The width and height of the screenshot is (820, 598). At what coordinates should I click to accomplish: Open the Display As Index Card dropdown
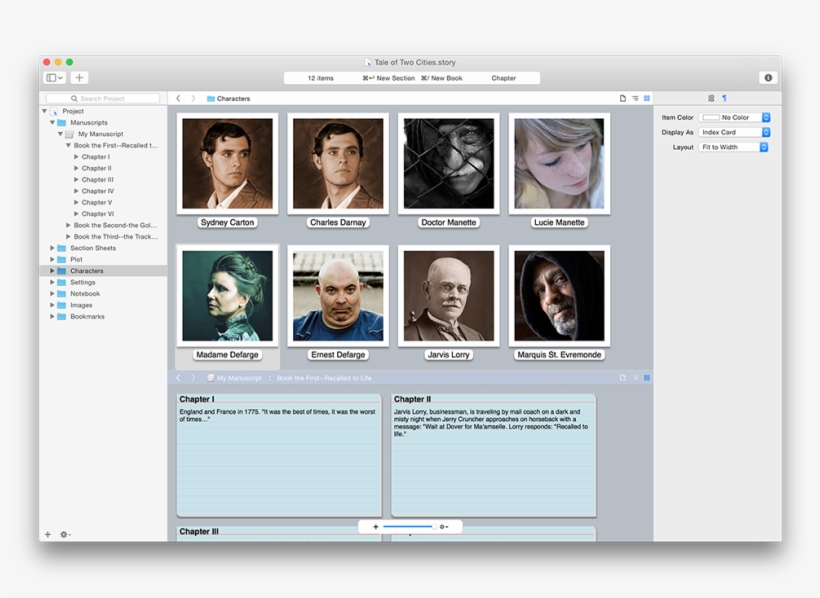point(734,132)
